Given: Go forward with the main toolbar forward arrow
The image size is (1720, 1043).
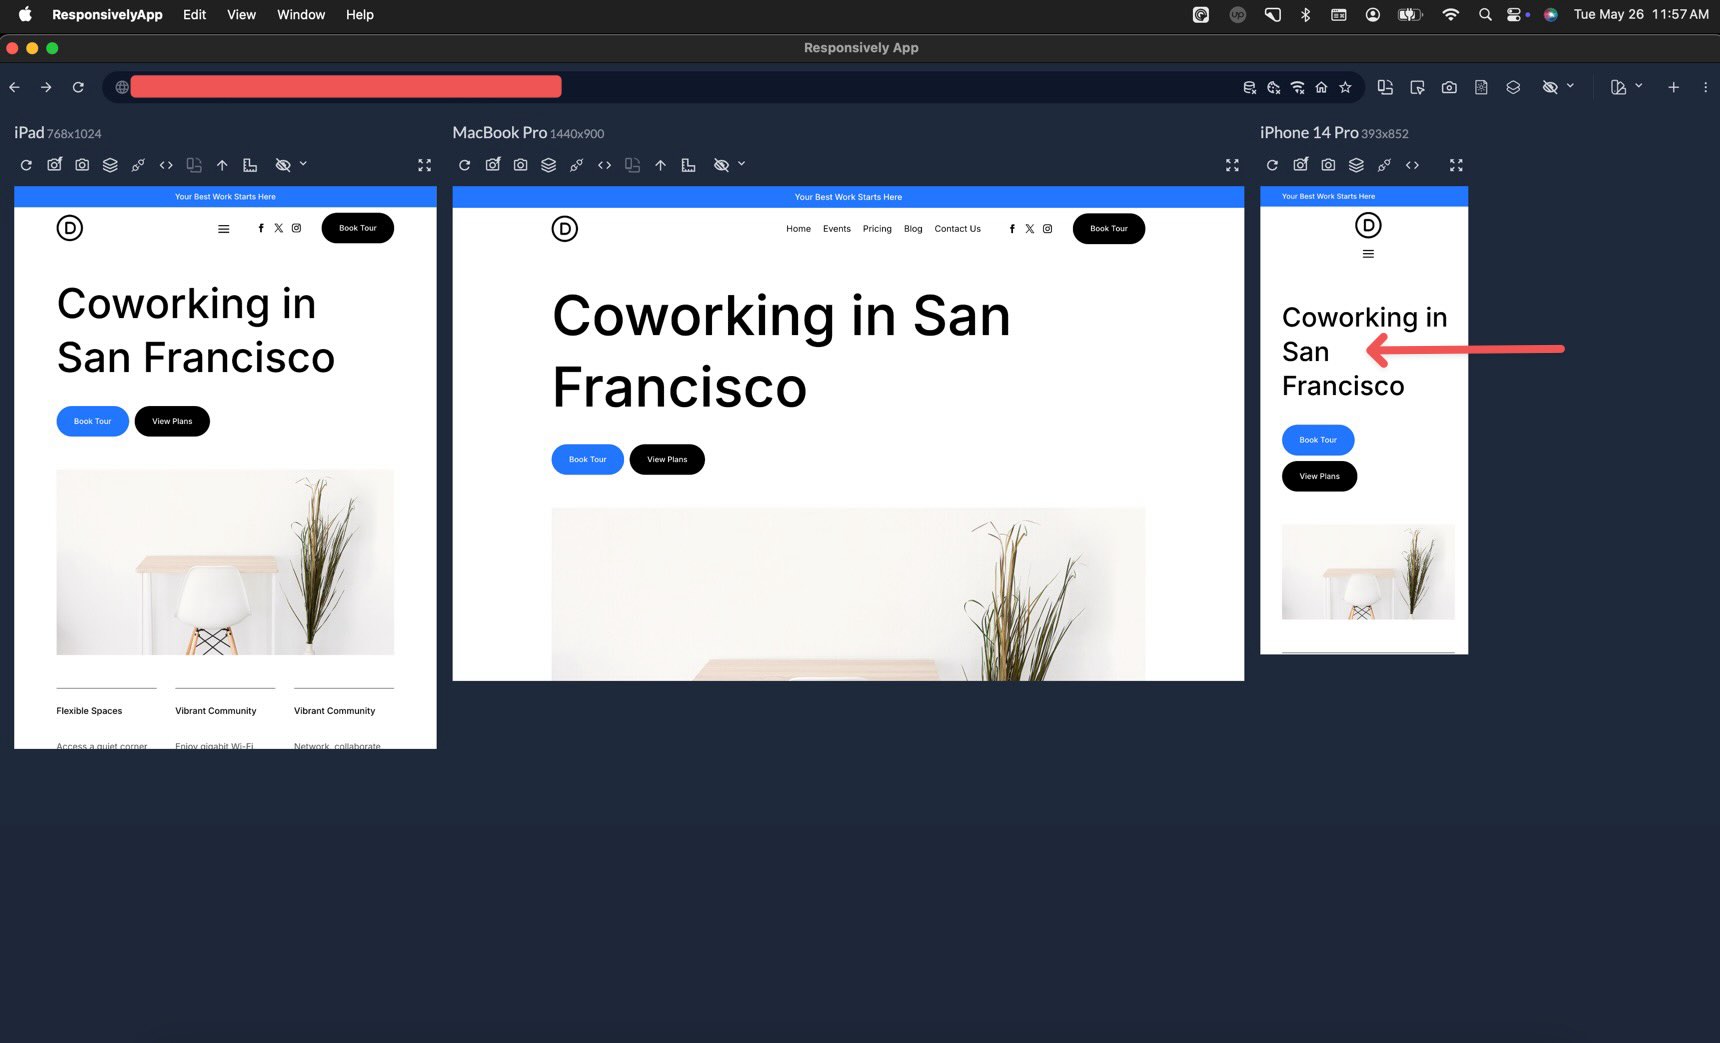Looking at the screenshot, I should 46,87.
